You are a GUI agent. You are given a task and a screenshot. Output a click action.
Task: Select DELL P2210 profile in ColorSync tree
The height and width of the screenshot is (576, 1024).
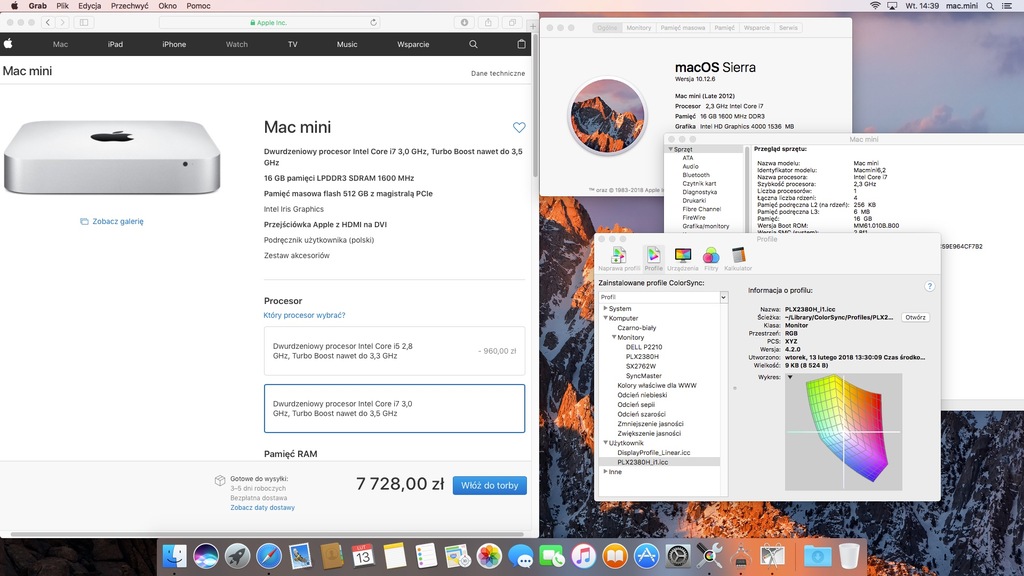(644, 347)
